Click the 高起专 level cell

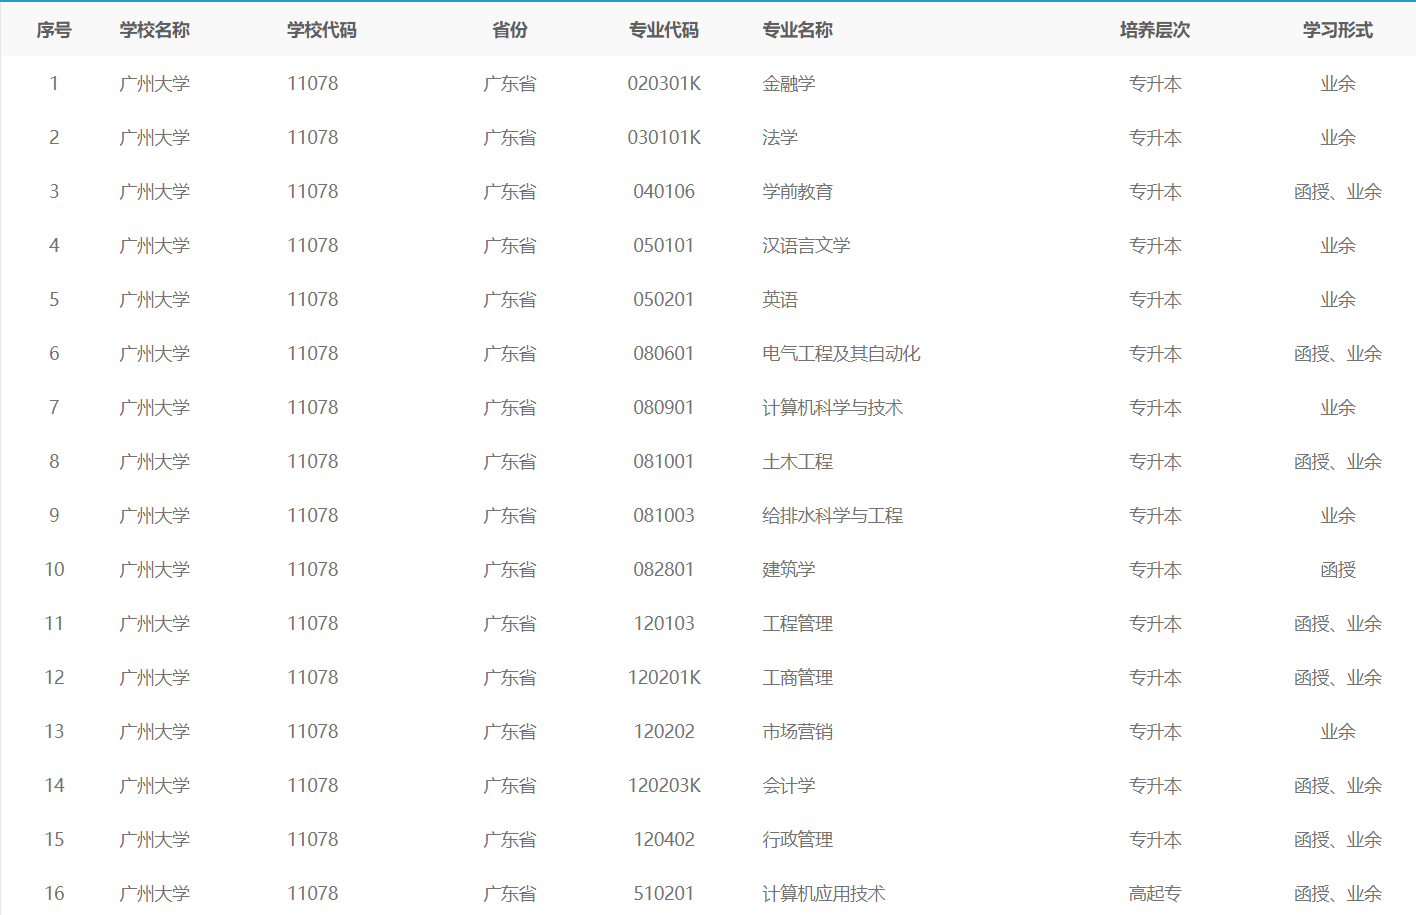1155,894
